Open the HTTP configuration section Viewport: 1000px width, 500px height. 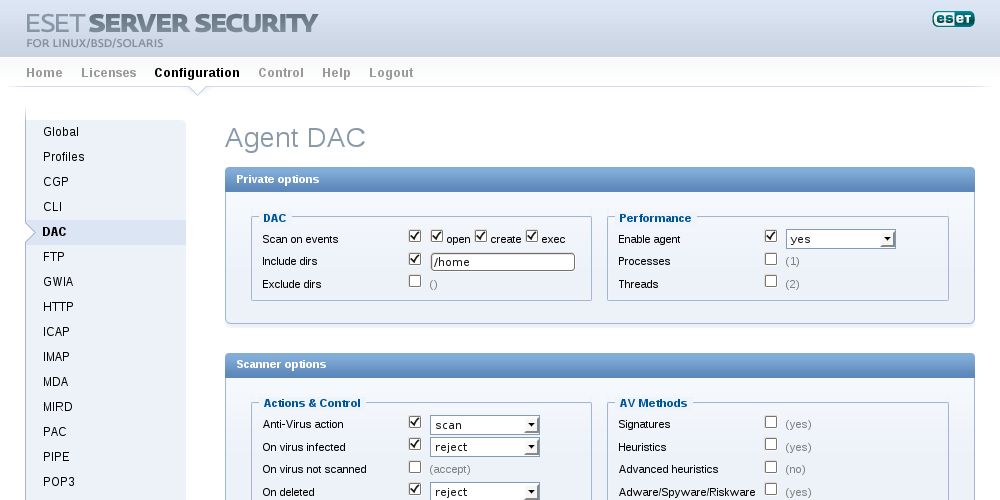[58, 307]
